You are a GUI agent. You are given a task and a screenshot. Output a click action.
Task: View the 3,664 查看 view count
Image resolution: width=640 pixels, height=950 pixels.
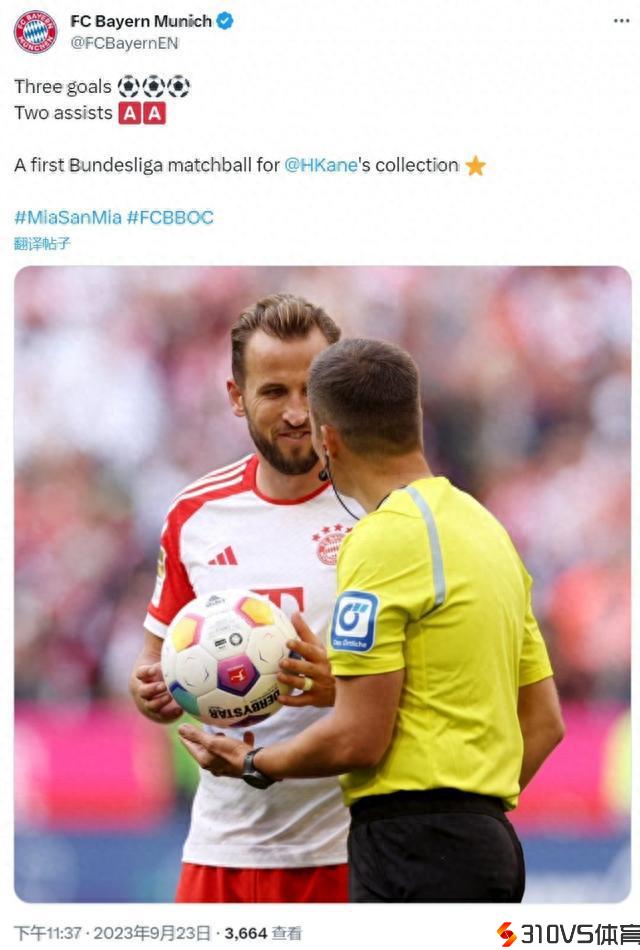(262, 933)
